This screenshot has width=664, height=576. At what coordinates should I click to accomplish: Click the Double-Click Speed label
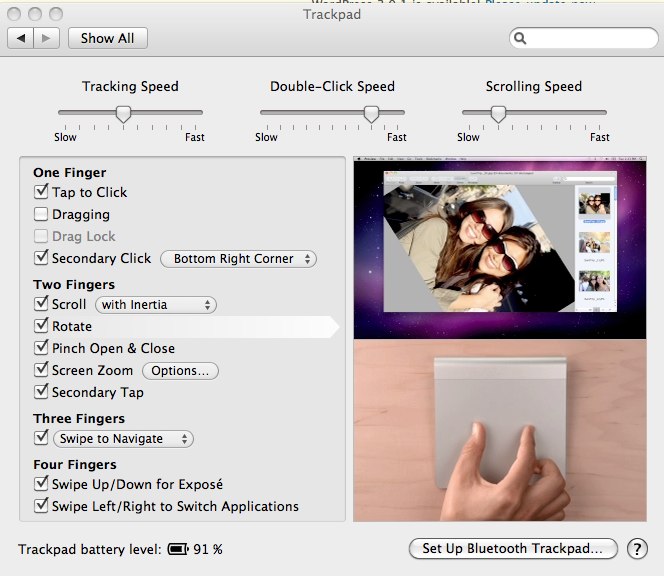pyautogui.click(x=332, y=86)
